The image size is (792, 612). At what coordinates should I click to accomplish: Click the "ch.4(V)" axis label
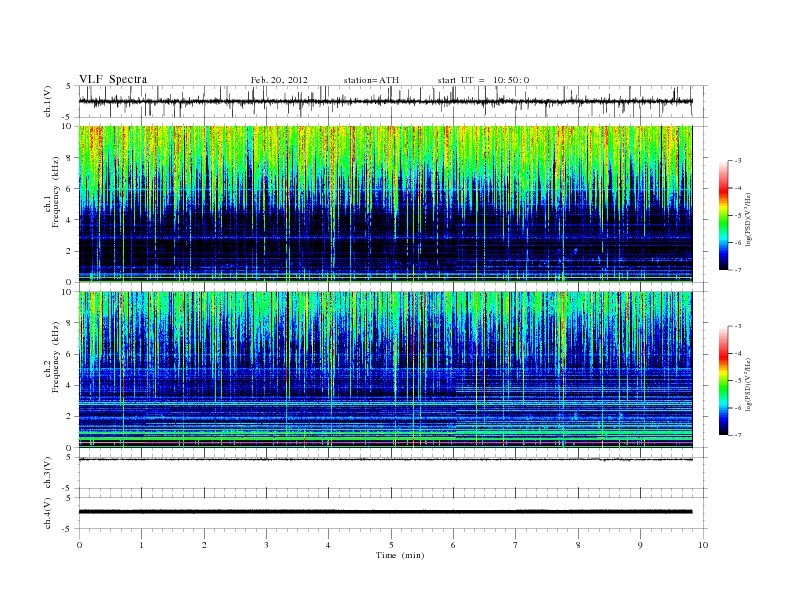click(47, 513)
